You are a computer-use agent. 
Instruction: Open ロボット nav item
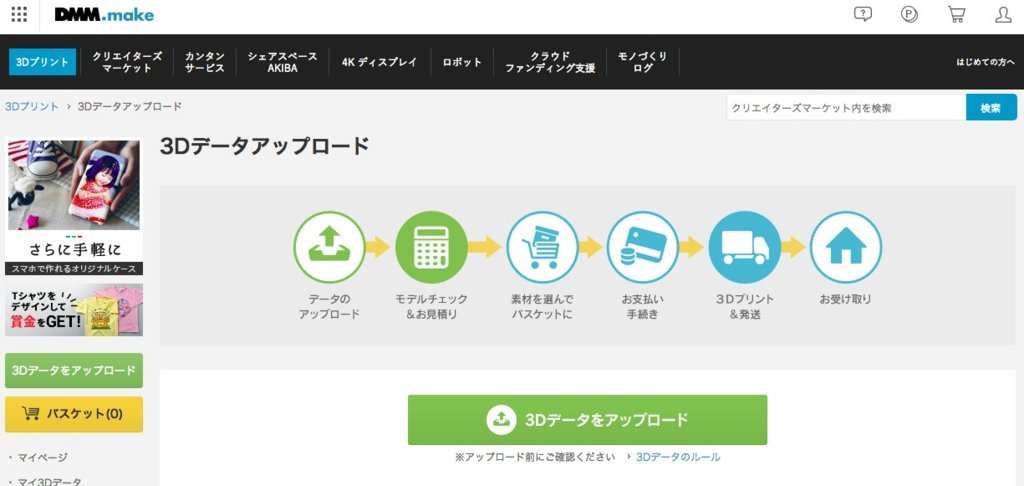(x=462, y=62)
